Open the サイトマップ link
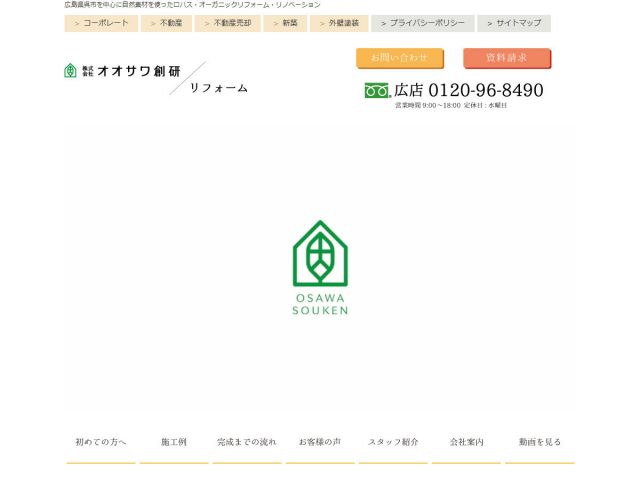This screenshot has height=480, width=640. [514, 23]
